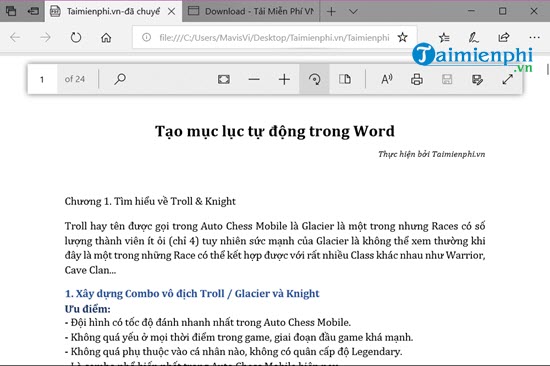This screenshot has width=550, height=366.
Task: Open the tabs you've set aside icon
Action: pos(11,11)
